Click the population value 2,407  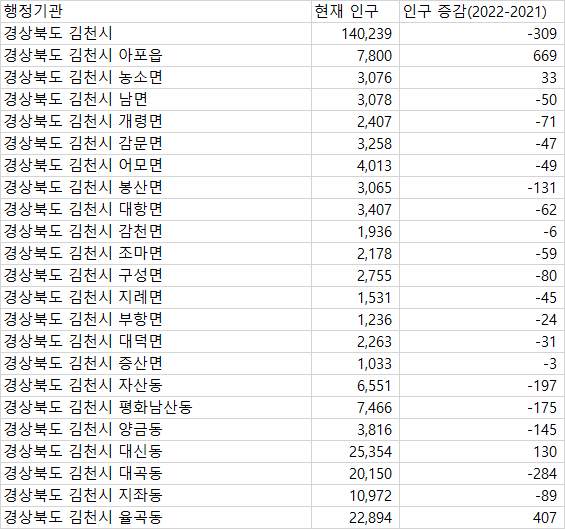(374, 122)
